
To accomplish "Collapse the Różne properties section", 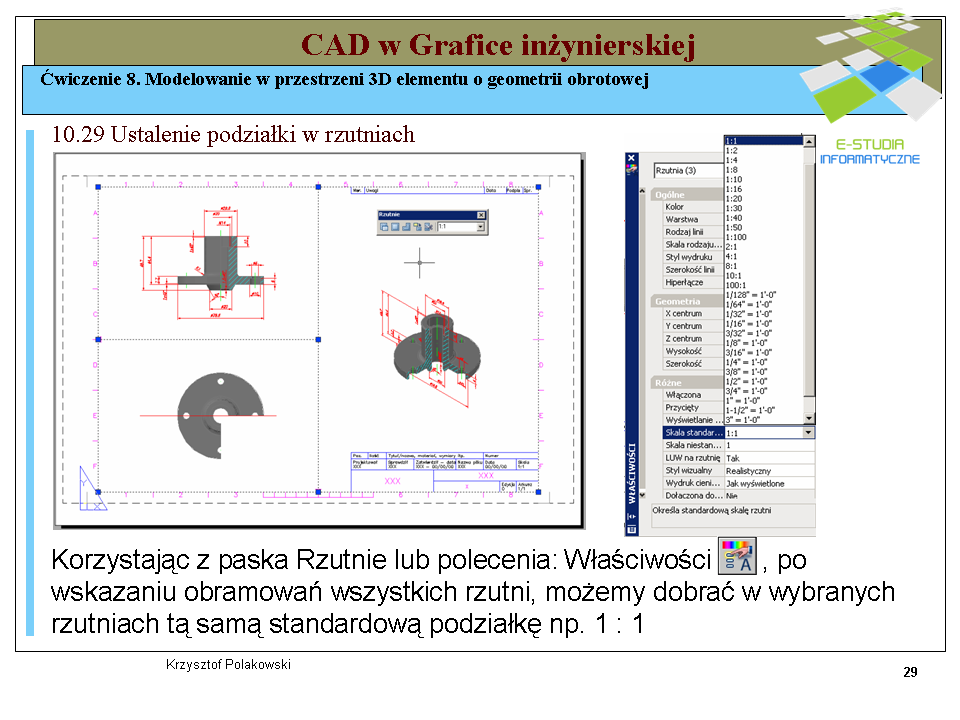I will click(686, 383).
